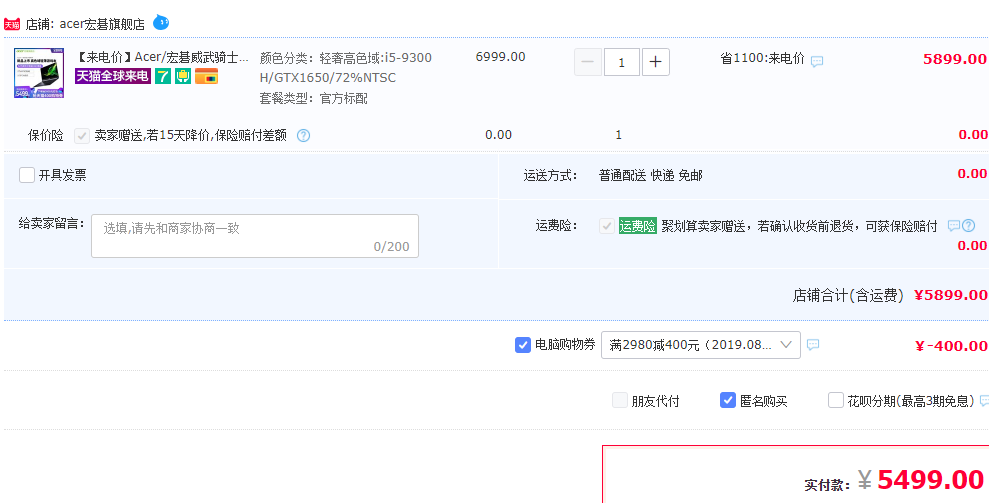Viewport: 989px width, 503px height.
Task: Open comment bubble icon after 运费险 description
Action: [954, 225]
